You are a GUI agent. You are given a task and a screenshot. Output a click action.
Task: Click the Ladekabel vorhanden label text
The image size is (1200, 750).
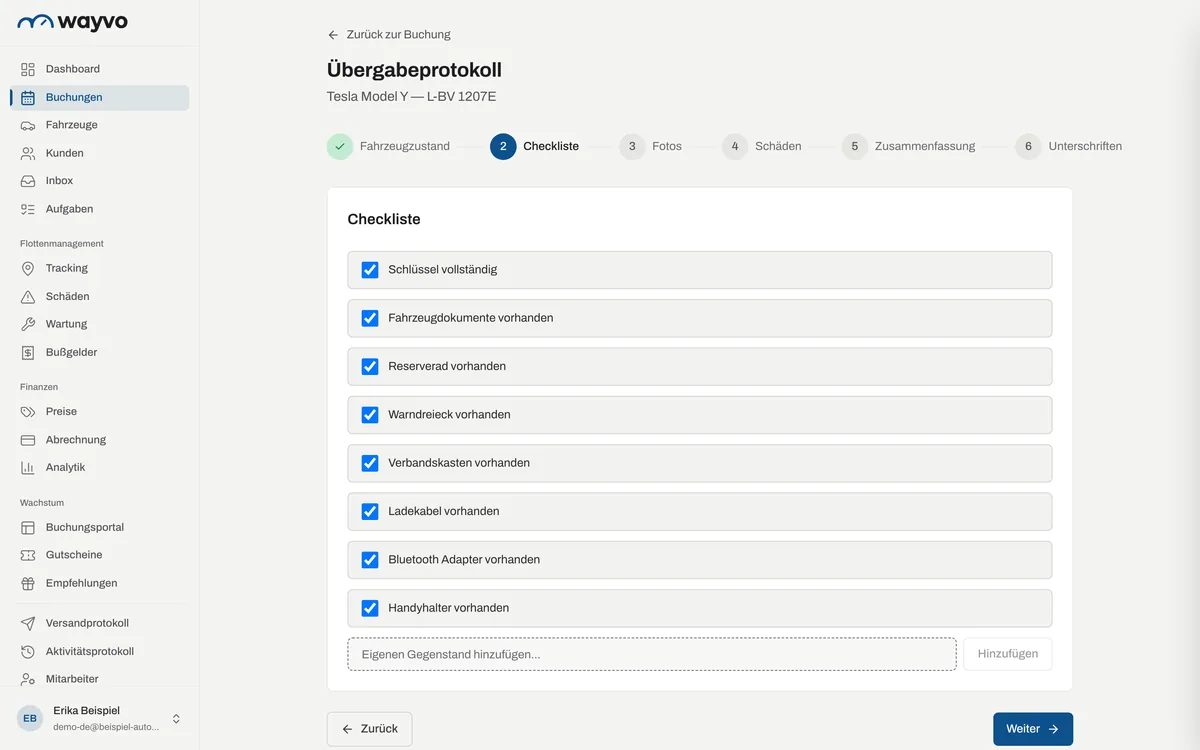[444, 511]
